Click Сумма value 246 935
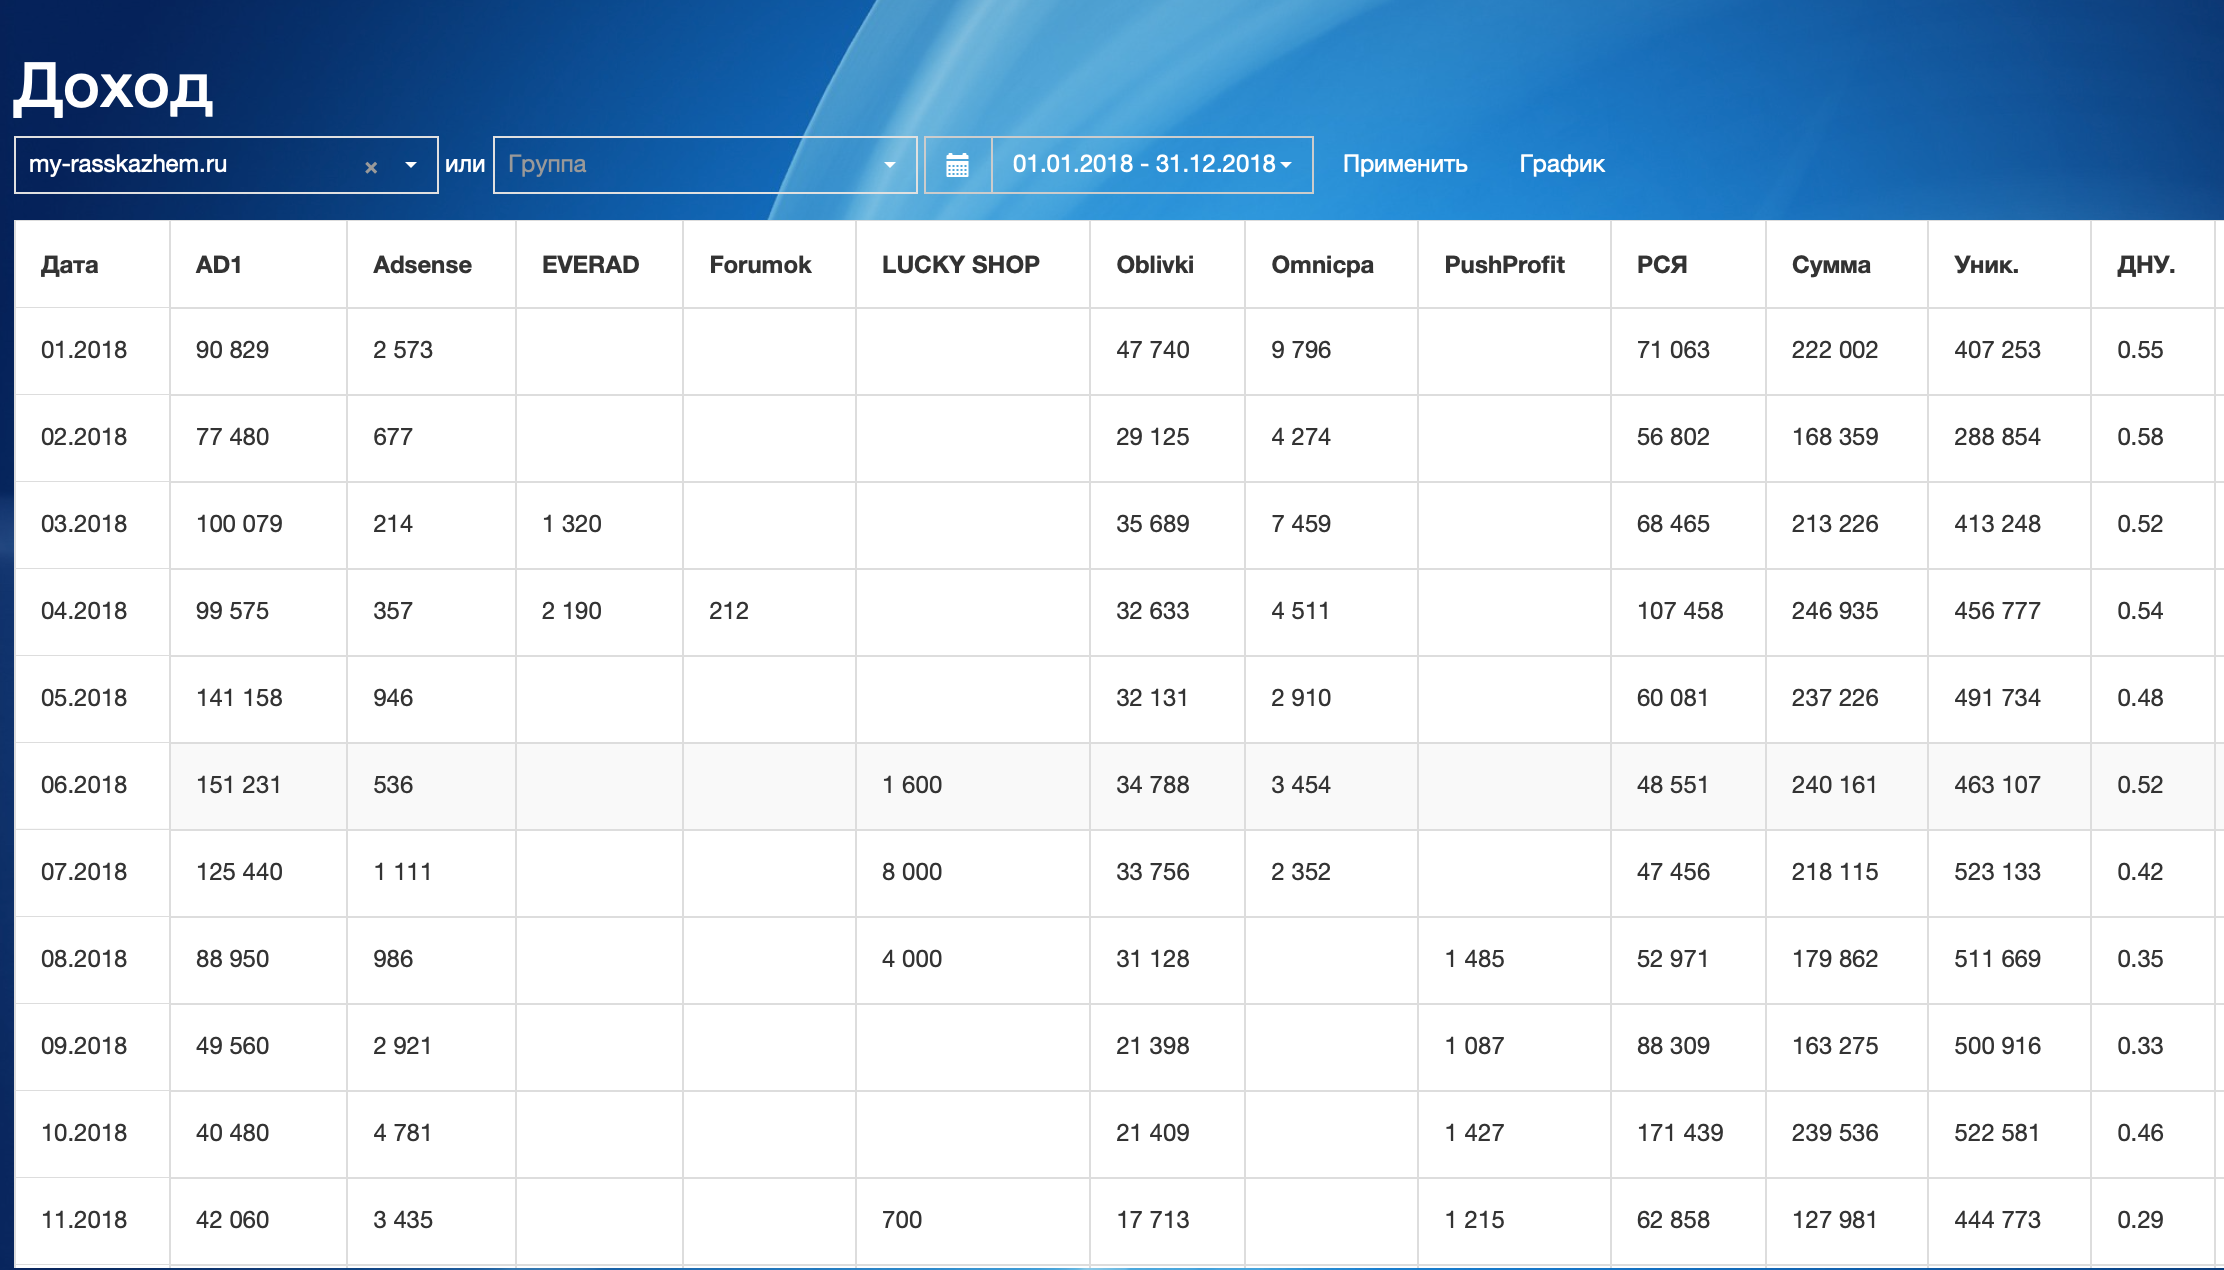The height and width of the screenshot is (1270, 2224). tap(1835, 611)
